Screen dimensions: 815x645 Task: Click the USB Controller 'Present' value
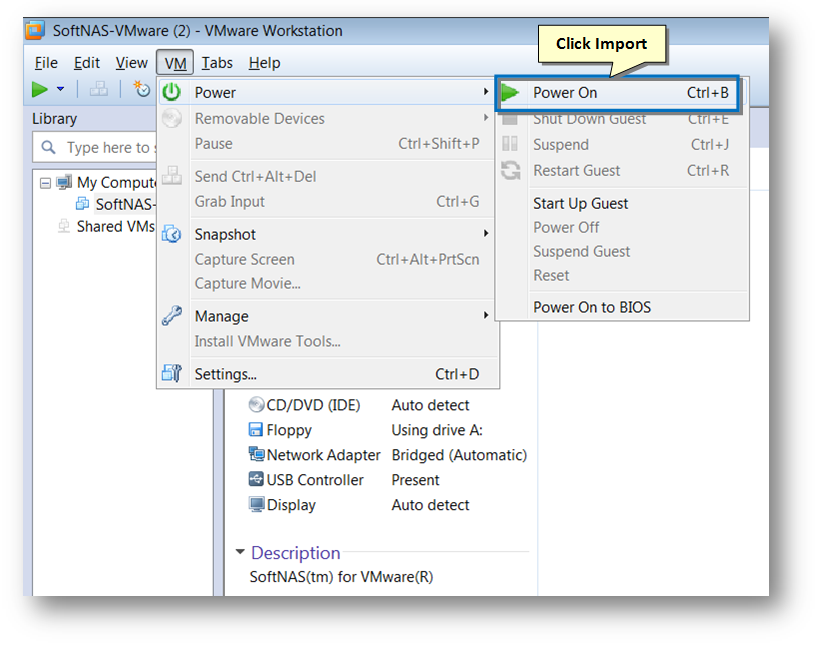click(x=415, y=480)
